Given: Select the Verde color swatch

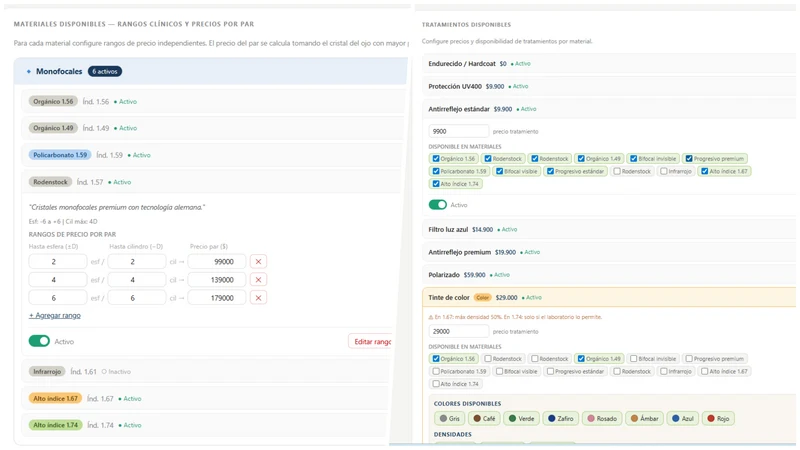Looking at the screenshot, I should [521, 418].
